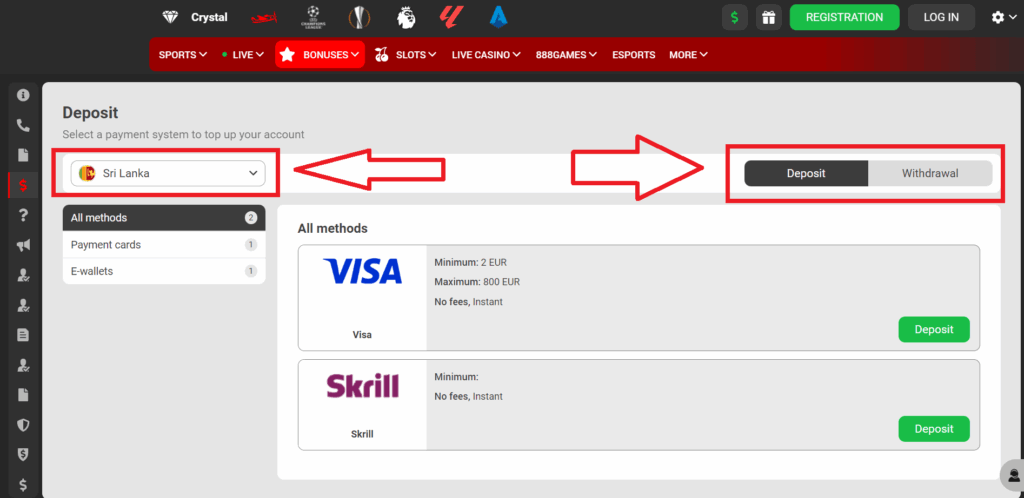This screenshot has height=498, width=1024.
Task: Switch the segmented control to Deposit
Action: 807,174
